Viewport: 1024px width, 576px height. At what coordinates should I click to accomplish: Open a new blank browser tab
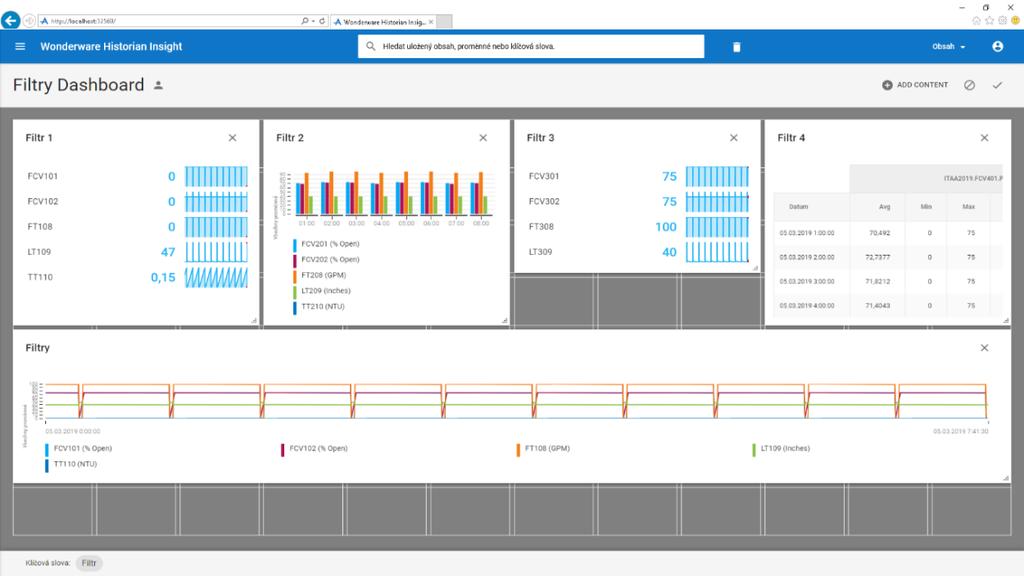pyautogui.click(x=444, y=22)
